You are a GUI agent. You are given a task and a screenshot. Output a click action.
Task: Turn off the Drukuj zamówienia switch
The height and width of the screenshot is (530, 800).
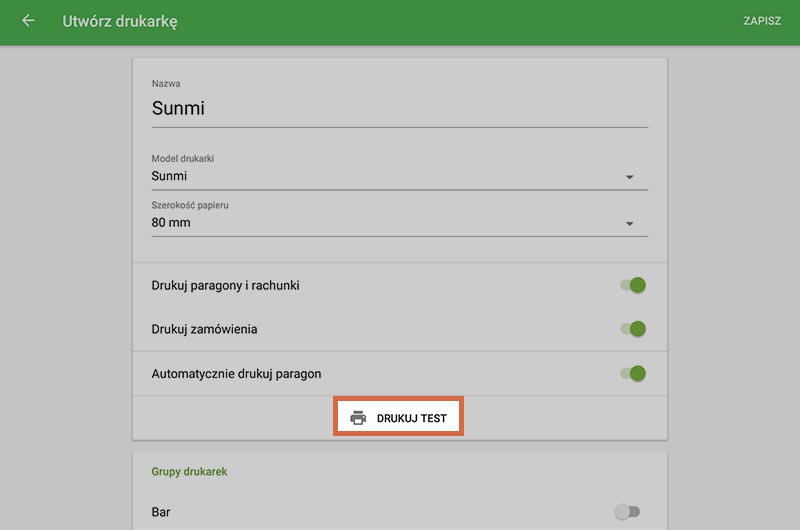632,329
